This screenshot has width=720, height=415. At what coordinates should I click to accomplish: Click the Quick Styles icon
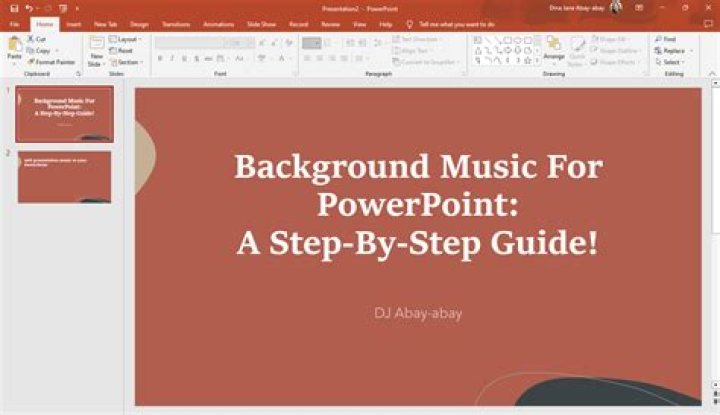point(577,46)
